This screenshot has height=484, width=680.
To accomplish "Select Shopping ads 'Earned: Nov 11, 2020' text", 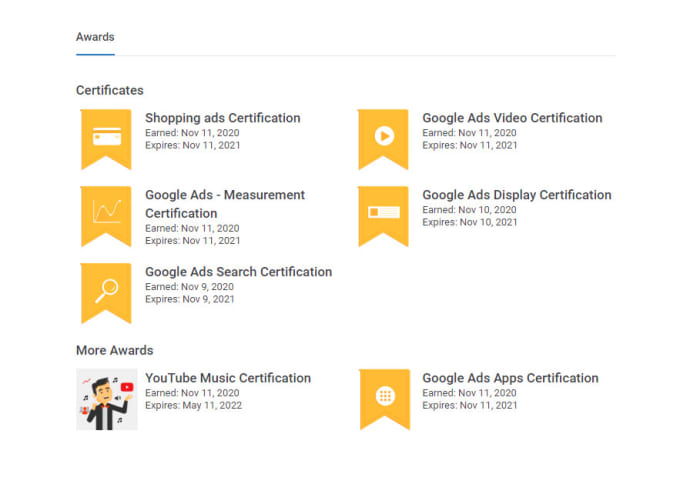I will [x=192, y=133].
